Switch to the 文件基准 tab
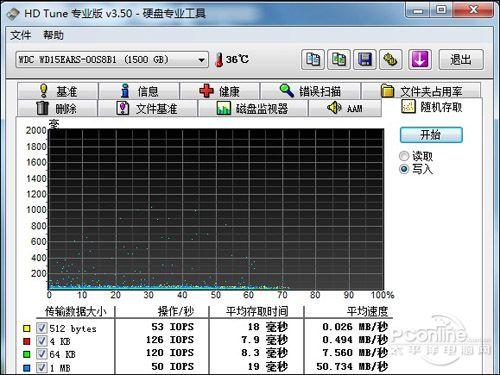The width and height of the screenshot is (500, 375). [x=147, y=108]
